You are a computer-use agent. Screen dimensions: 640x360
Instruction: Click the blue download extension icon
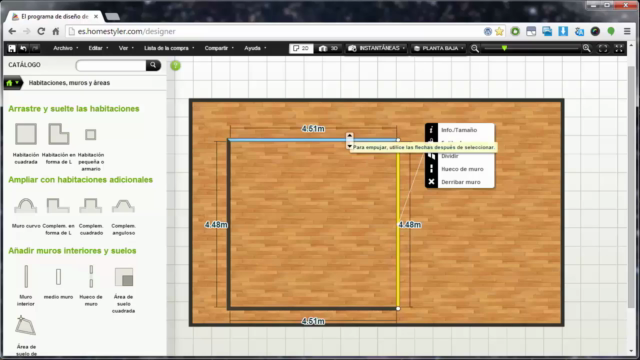(x=563, y=31)
